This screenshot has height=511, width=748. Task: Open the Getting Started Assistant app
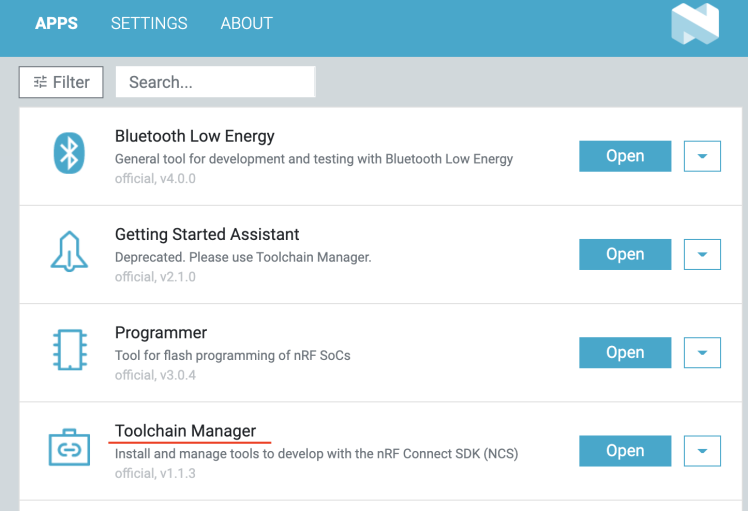[625, 254]
